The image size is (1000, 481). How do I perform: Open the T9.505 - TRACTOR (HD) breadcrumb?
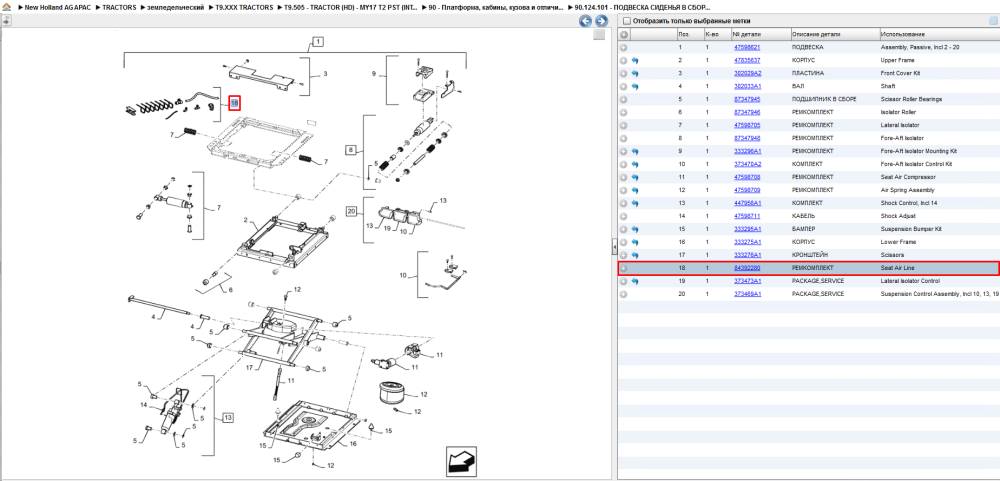(x=350, y=8)
